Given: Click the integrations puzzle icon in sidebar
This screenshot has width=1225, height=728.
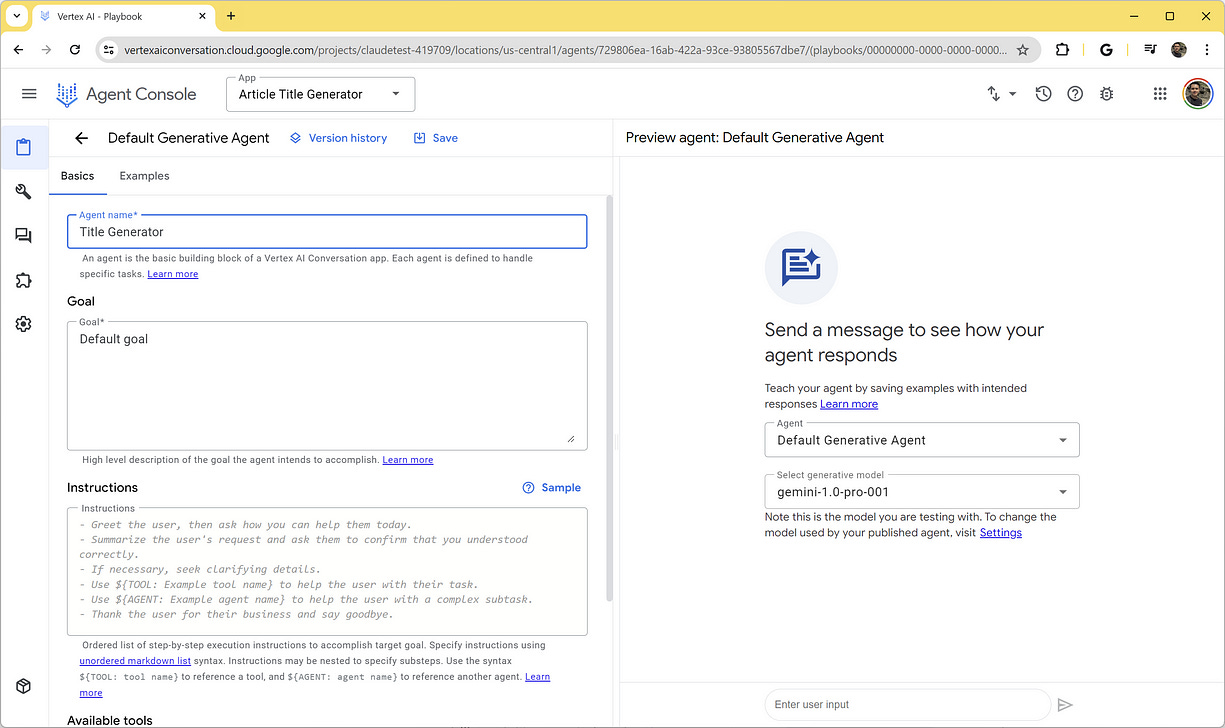Looking at the screenshot, I should (23, 280).
